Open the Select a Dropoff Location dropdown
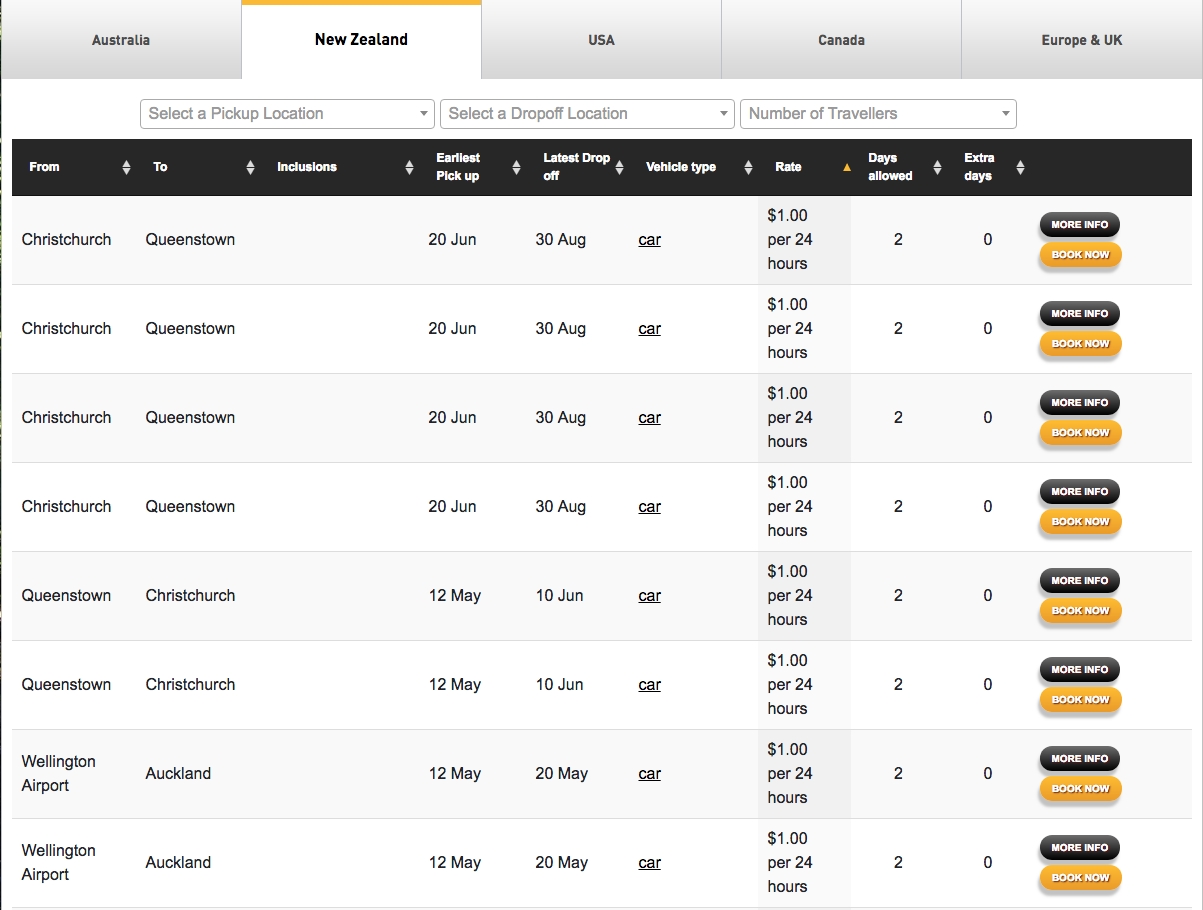 click(587, 114)
